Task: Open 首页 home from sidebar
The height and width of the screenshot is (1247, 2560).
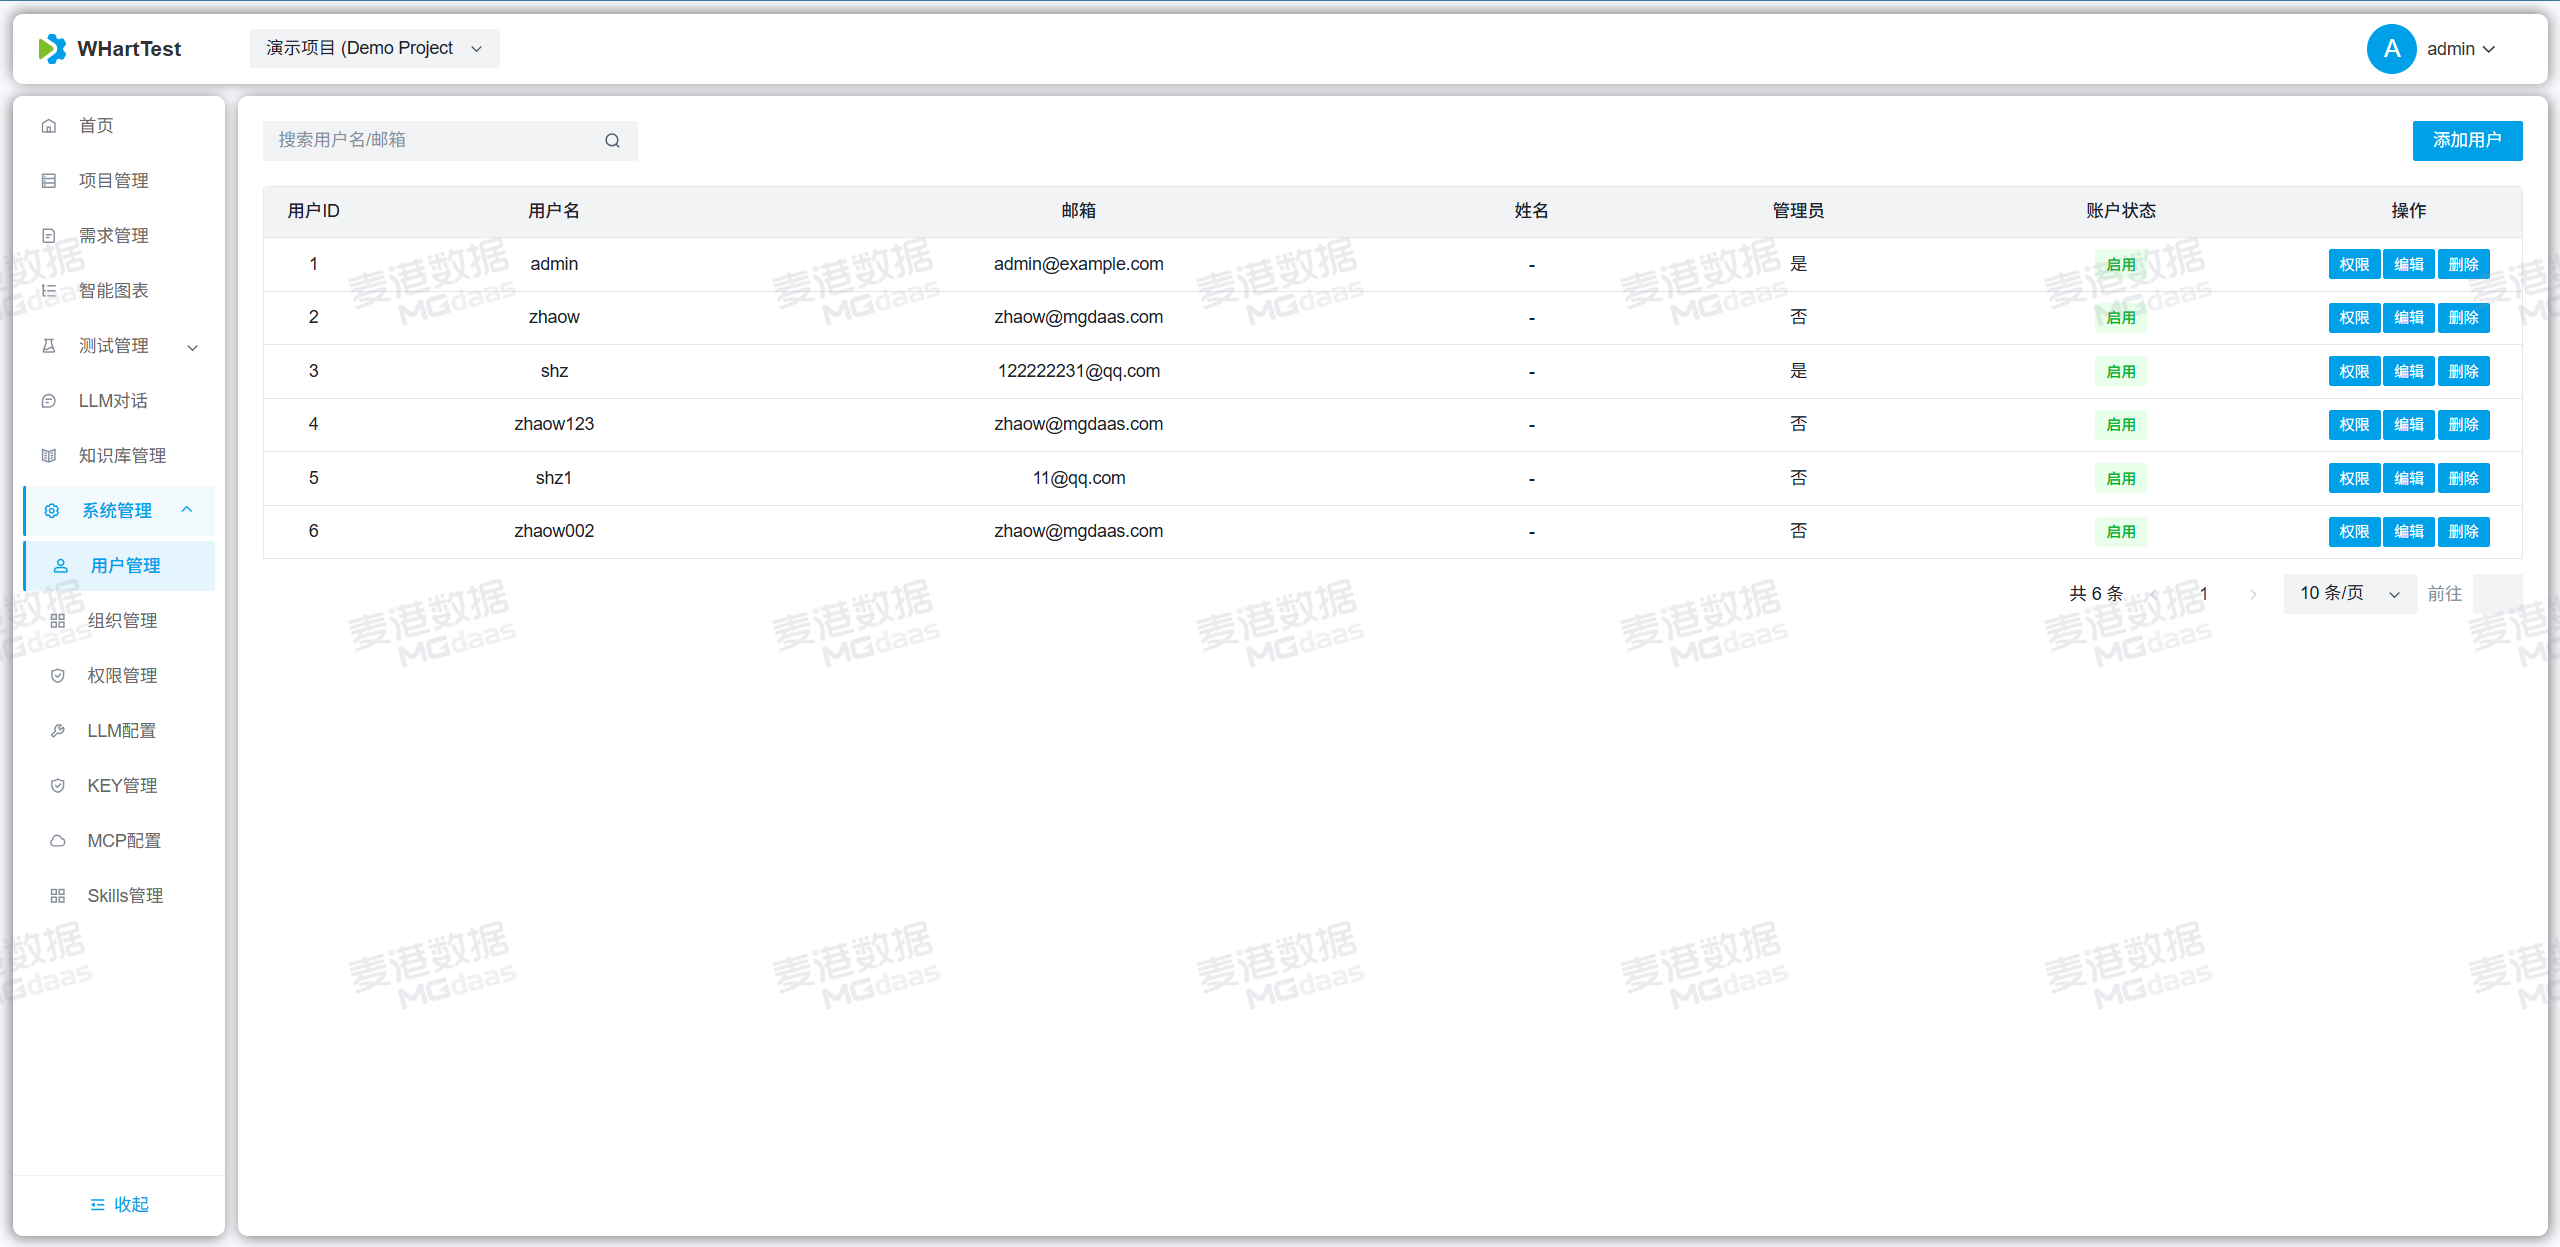Action: (96, 126)
